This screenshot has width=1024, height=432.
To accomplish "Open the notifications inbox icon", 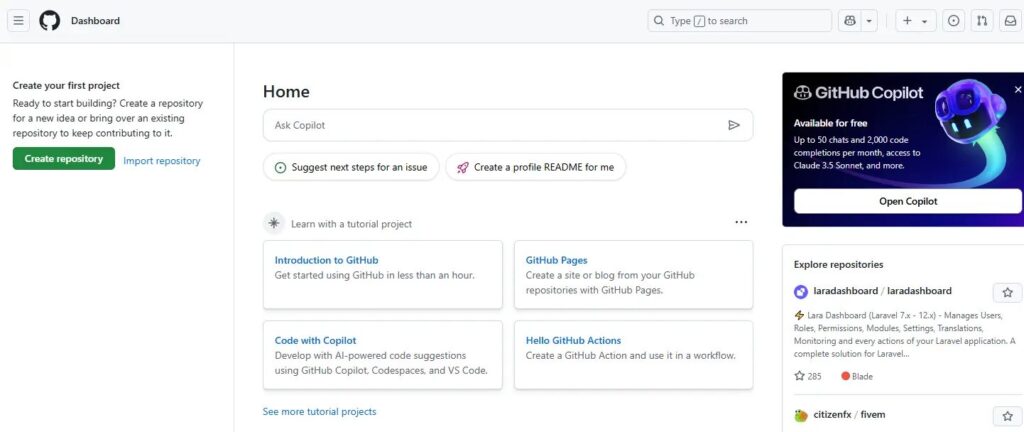I will coord(1010,21).
